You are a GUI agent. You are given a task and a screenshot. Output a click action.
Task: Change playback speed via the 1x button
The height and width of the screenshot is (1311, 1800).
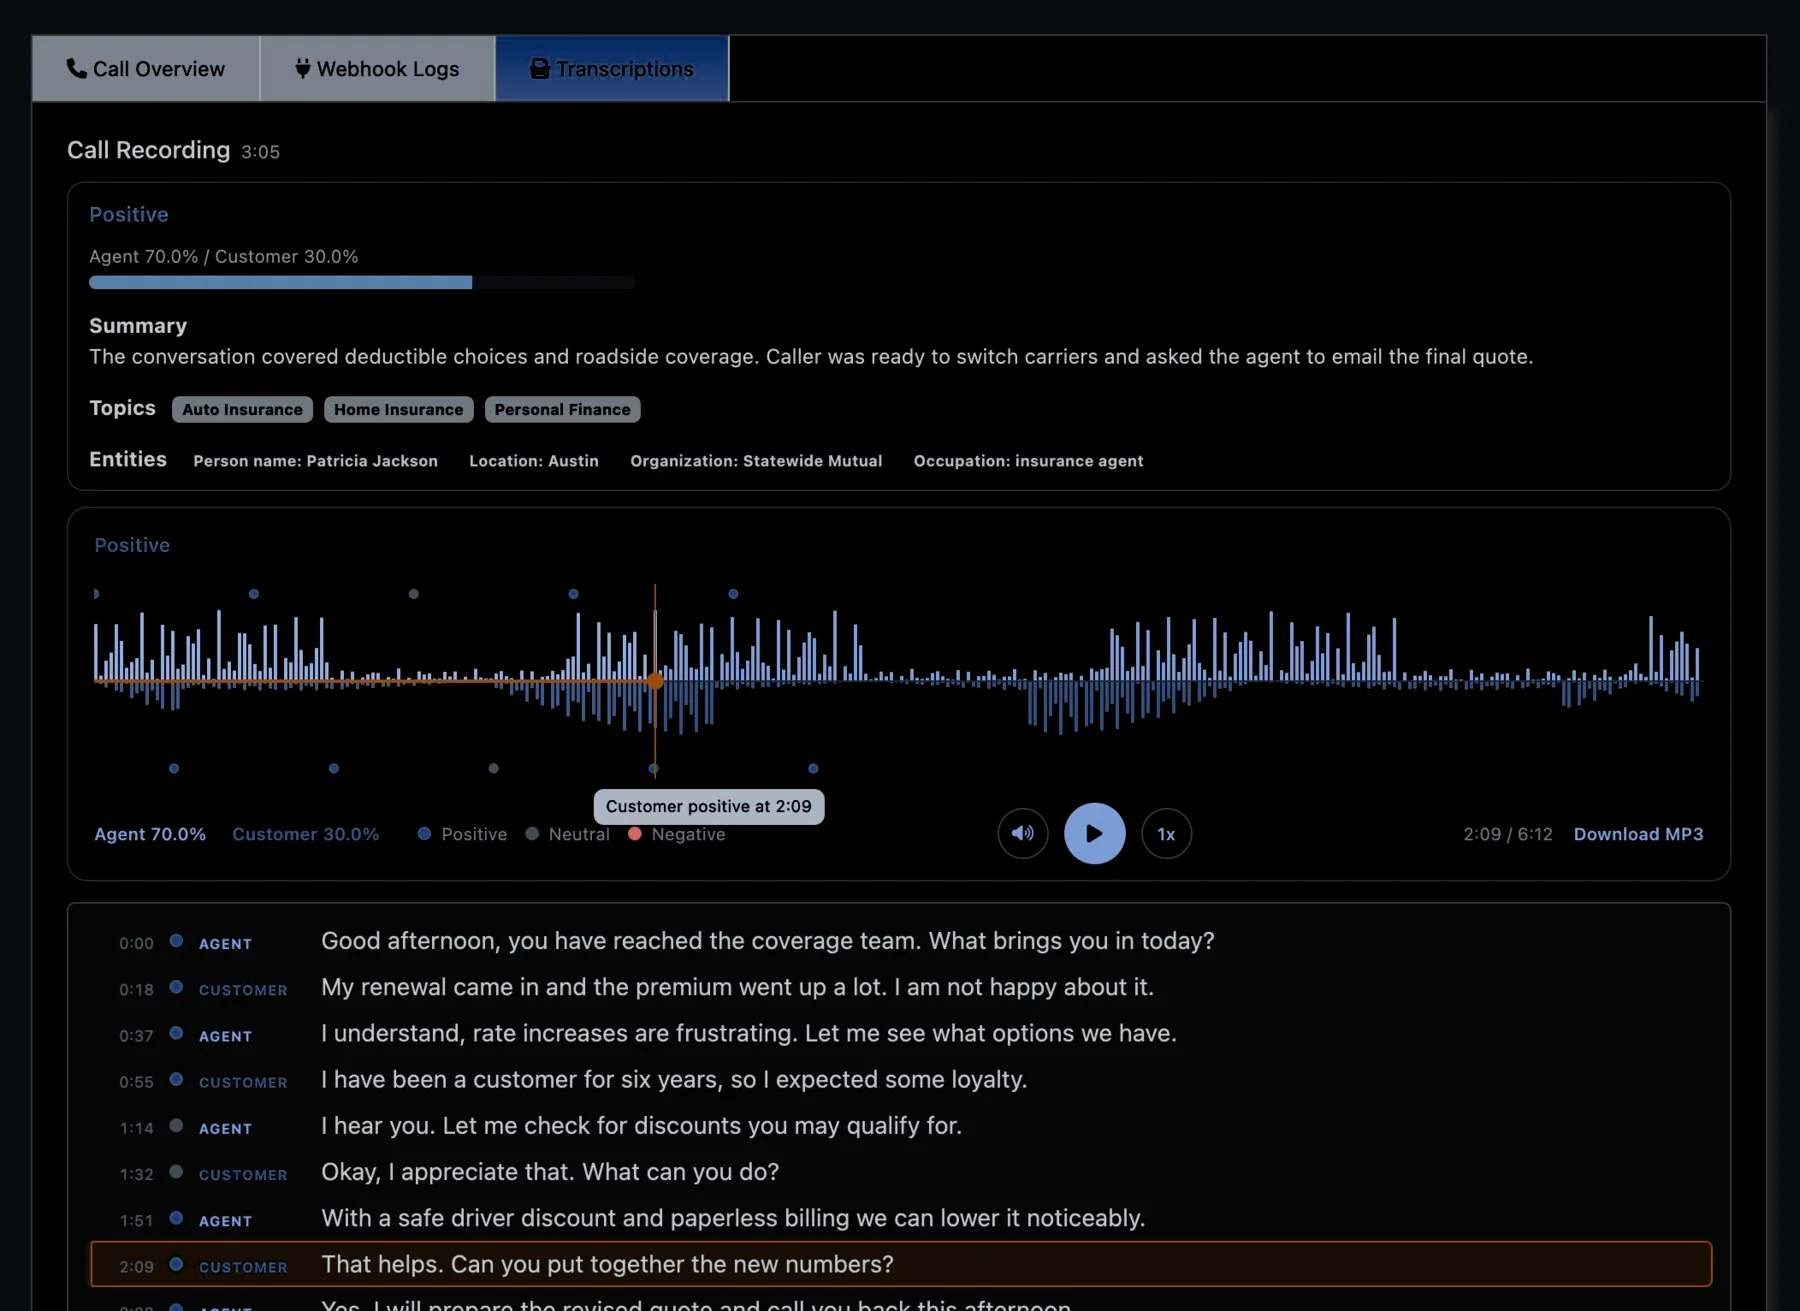click(1166, 833)
